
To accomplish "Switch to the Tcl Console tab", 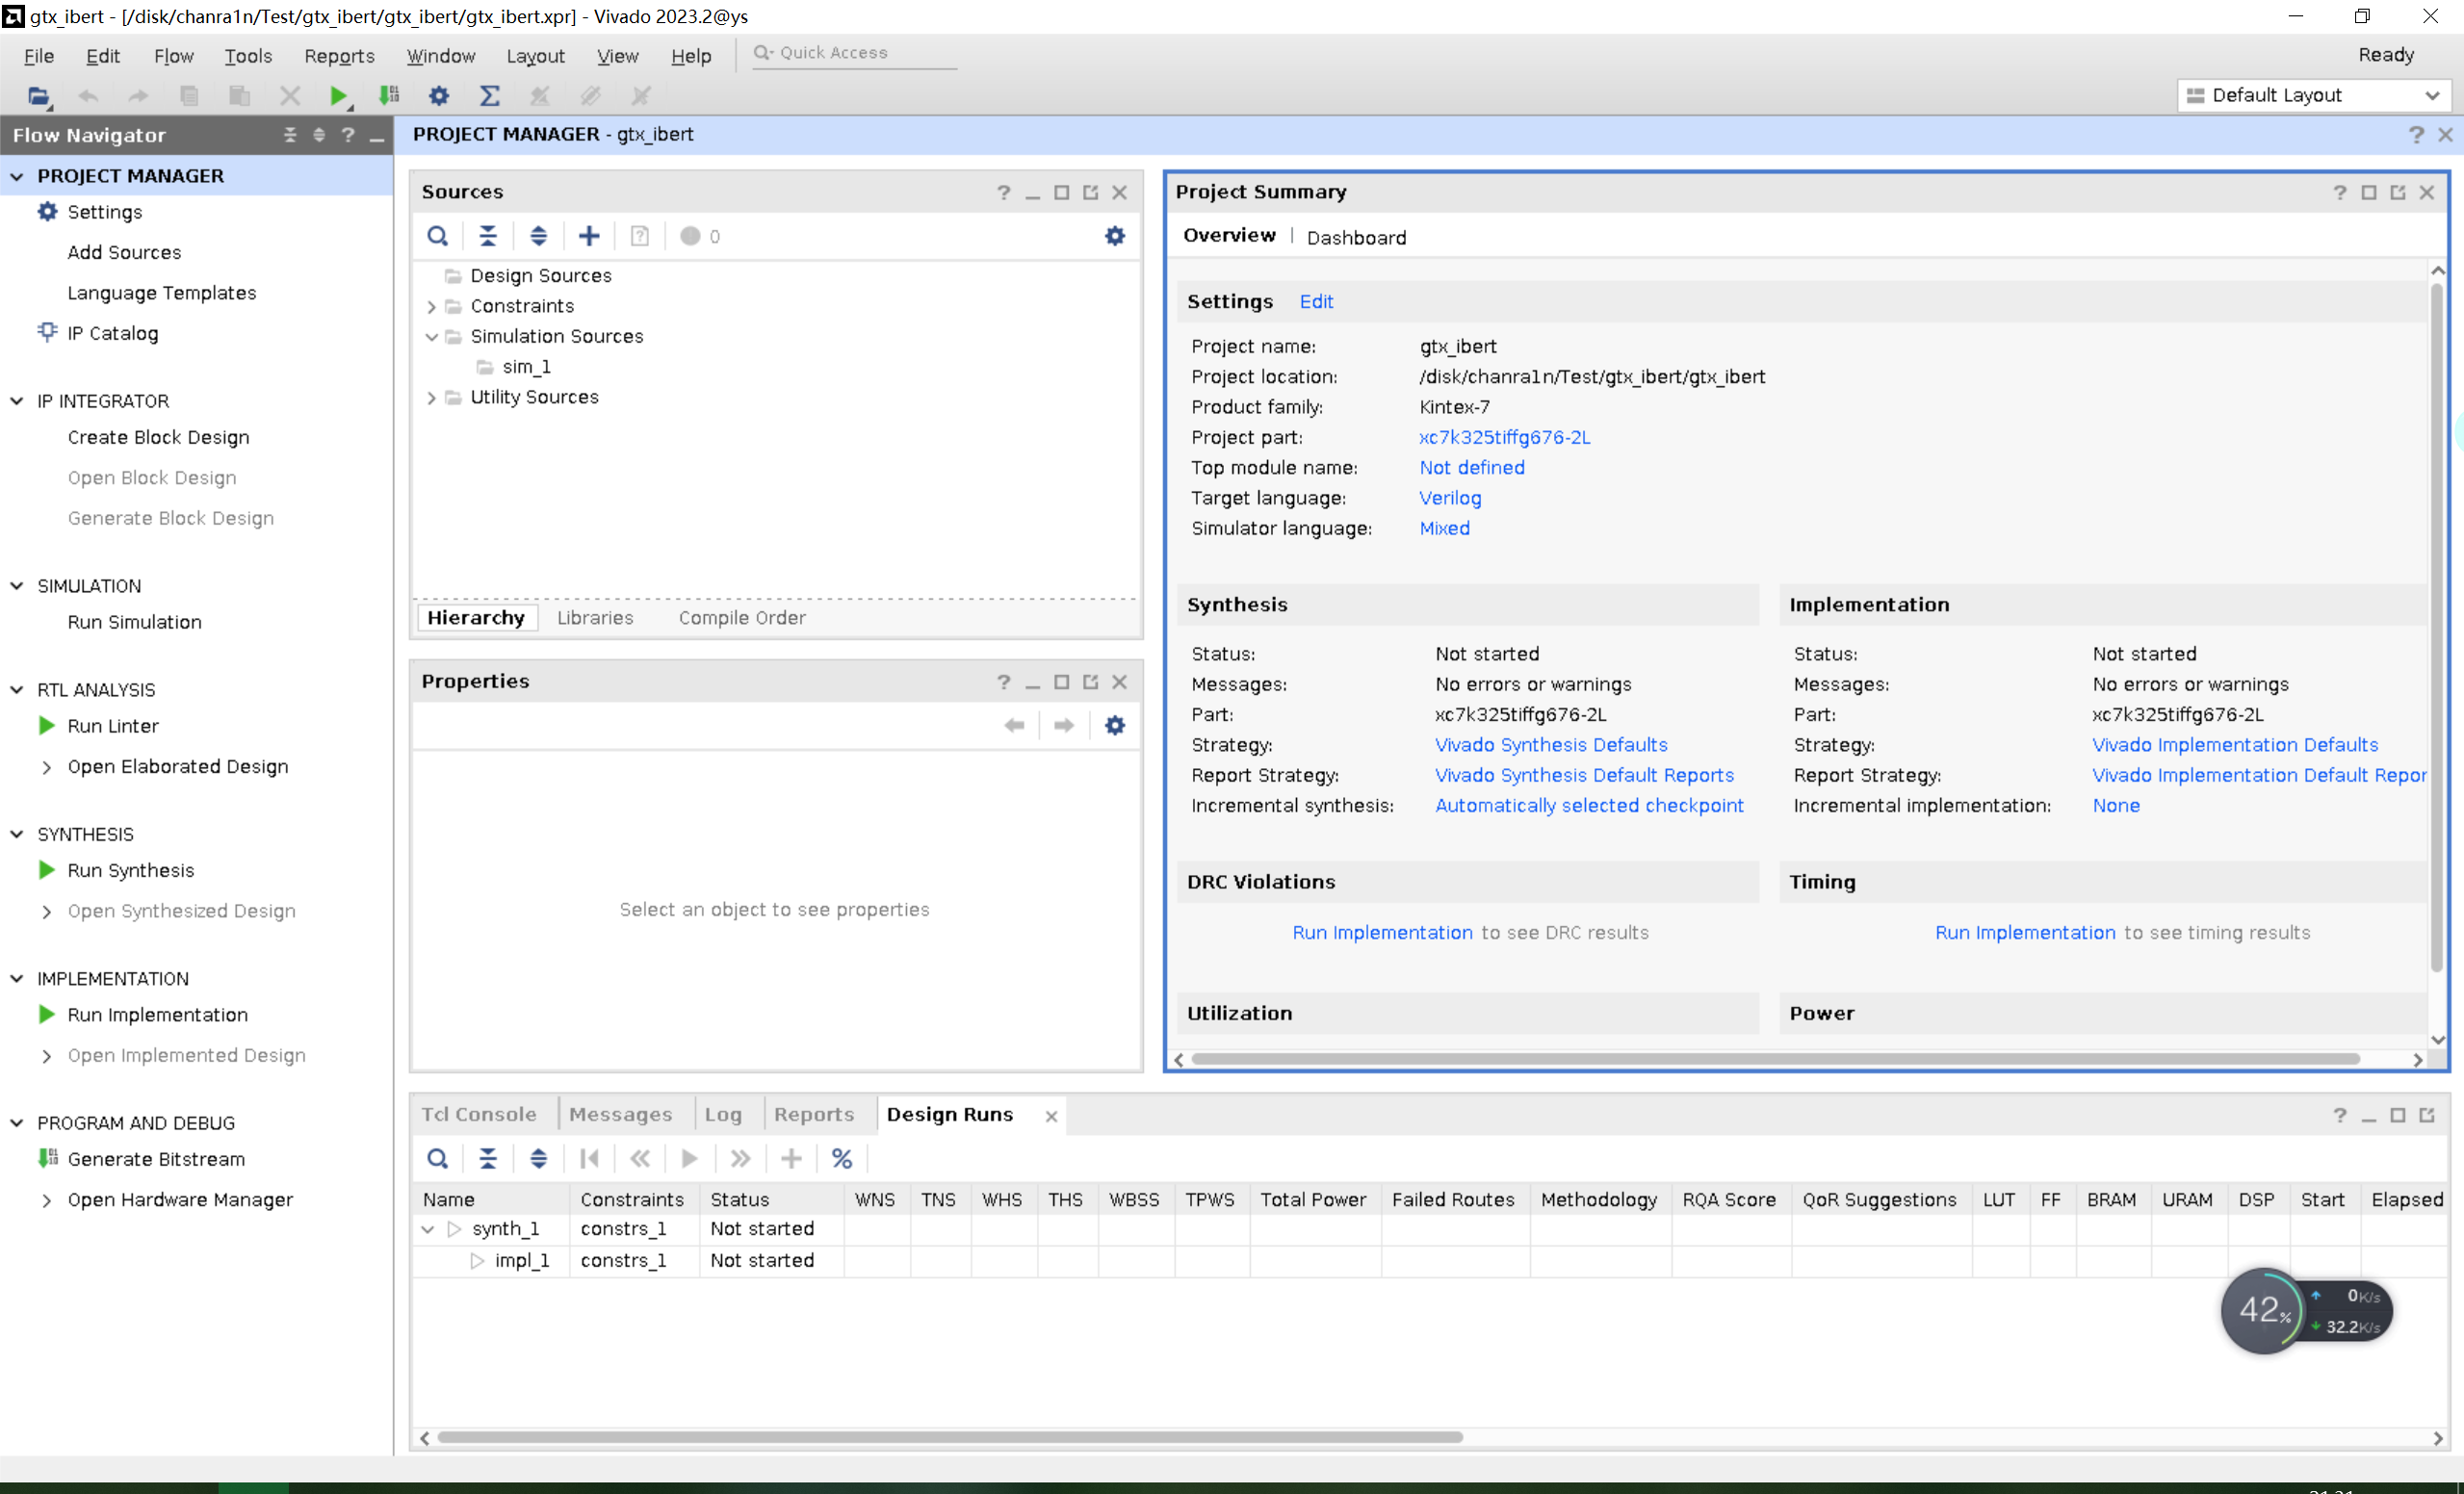I will [x=478, y=1114].
